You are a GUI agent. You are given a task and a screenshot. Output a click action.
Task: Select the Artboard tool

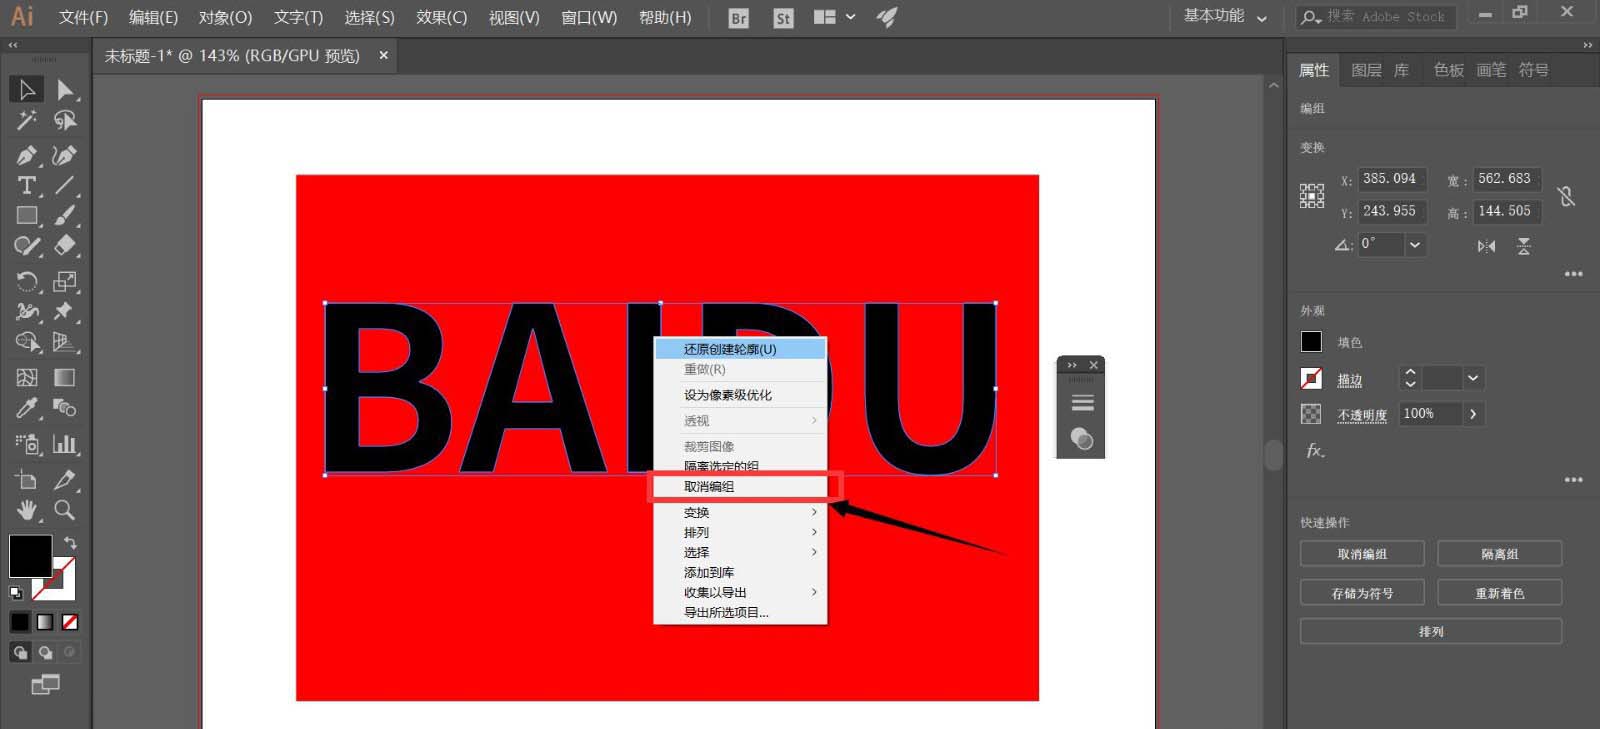coord(27,480)
